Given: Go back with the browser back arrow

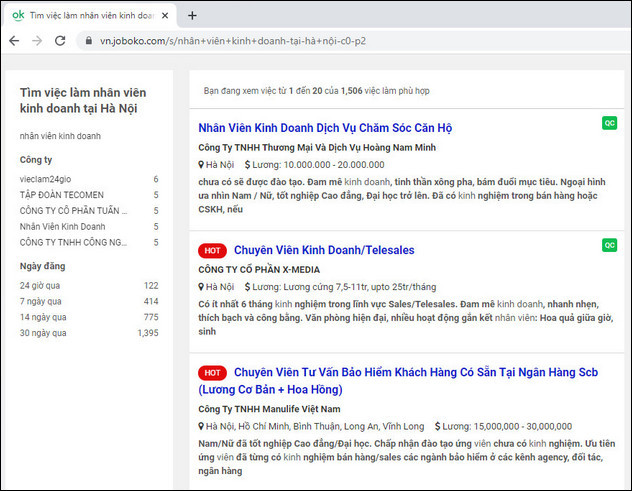Looking at the screenshot, I should (x=14, y=41).
